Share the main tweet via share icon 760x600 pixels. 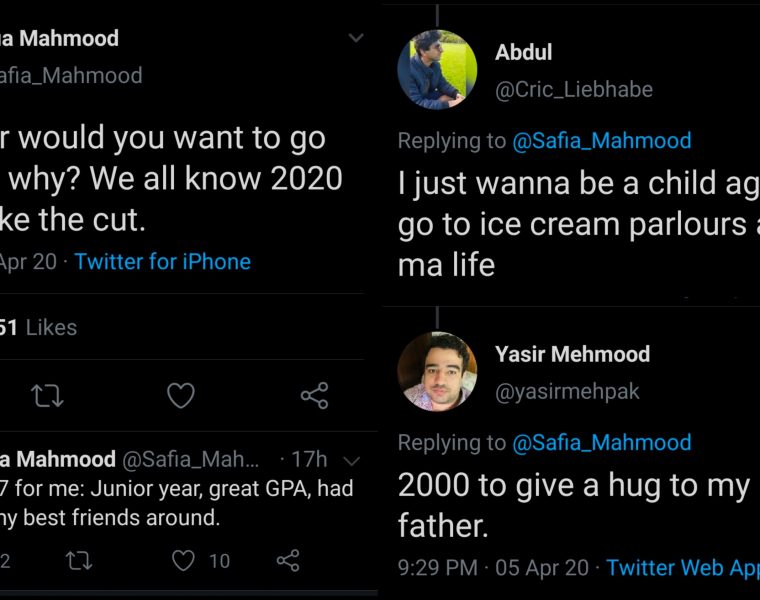314,397
